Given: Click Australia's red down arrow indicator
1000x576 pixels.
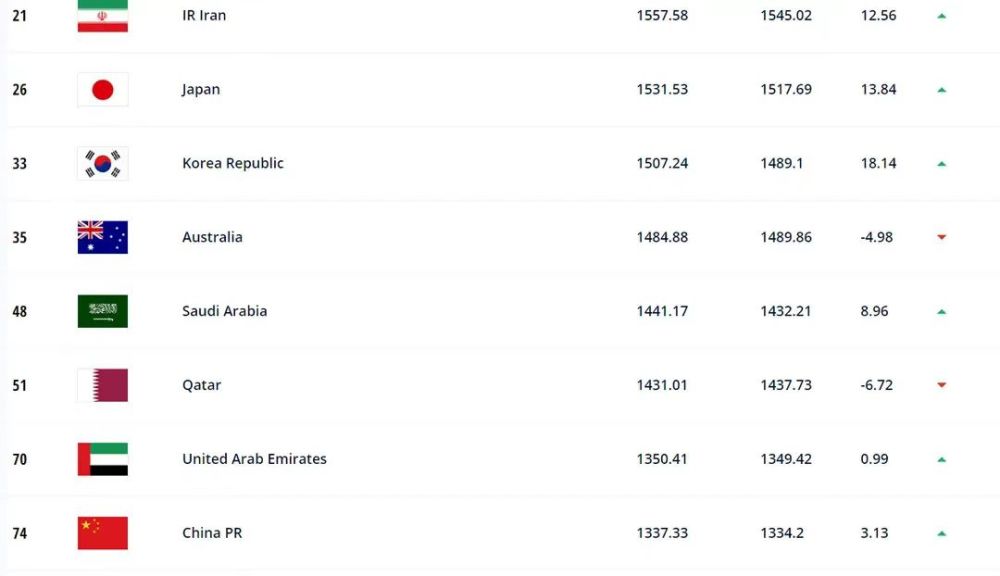Looking at the screenshot, I should (x=941, y=237).
